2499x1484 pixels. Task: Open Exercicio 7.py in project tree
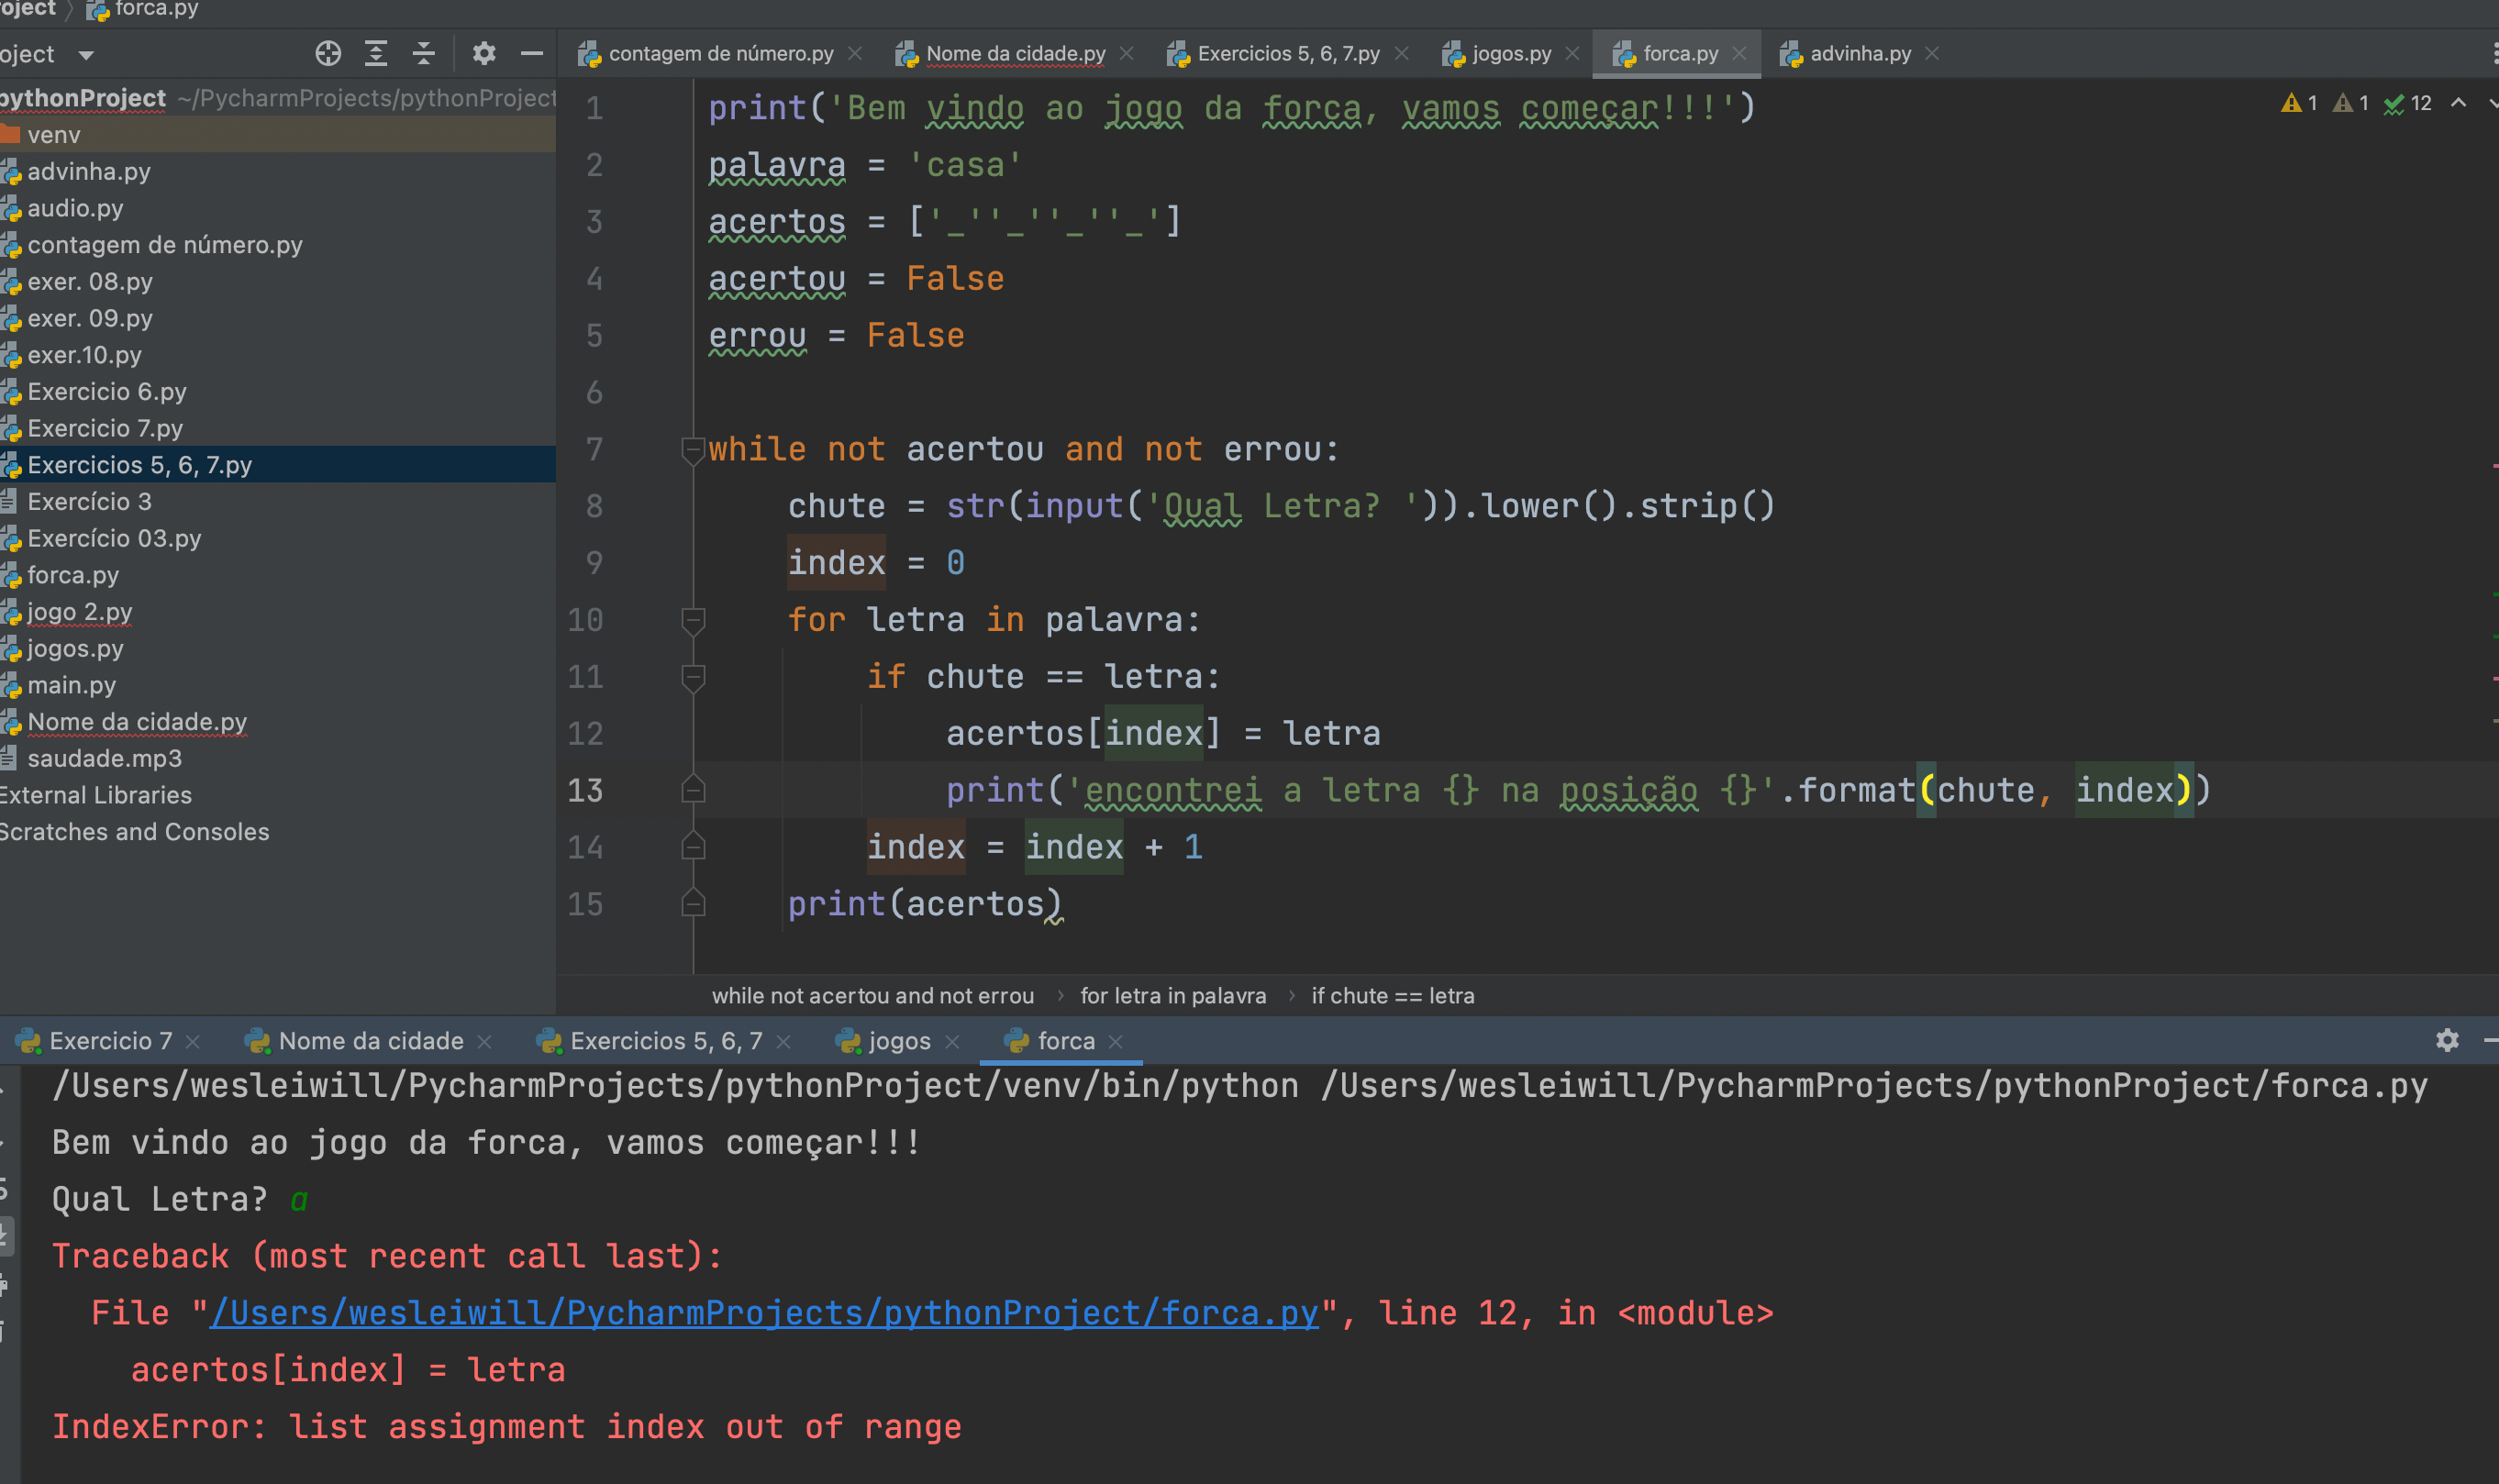[105, 428]
